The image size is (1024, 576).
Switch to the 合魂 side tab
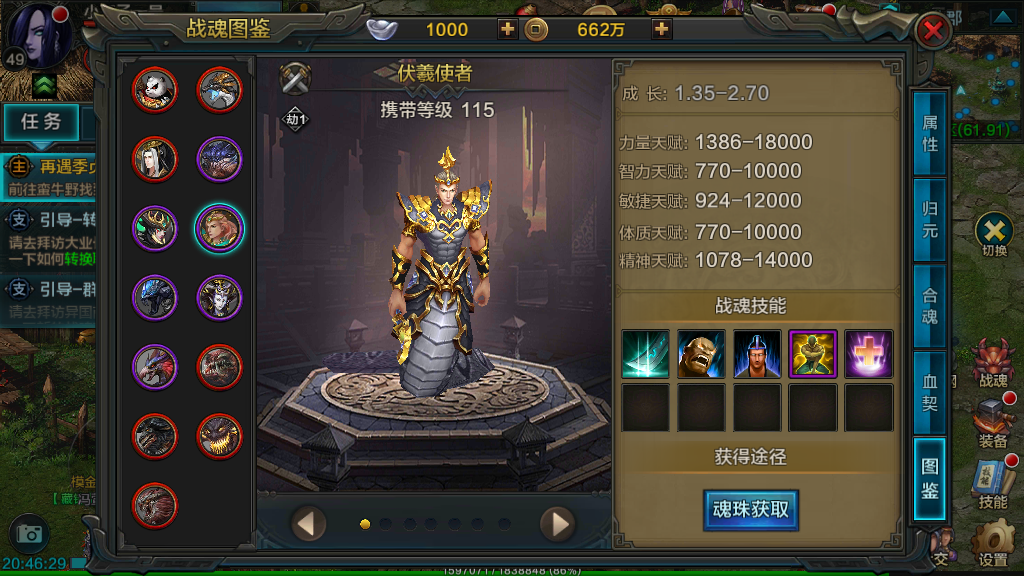coord(929,306)
